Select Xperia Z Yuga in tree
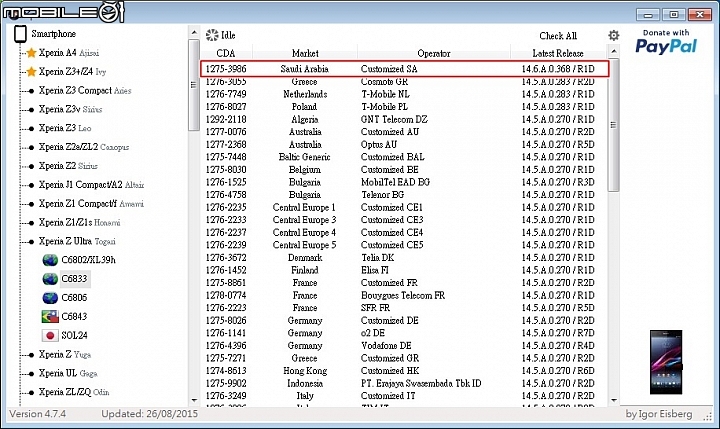This screenshot has height=429, width=720. 65,355
